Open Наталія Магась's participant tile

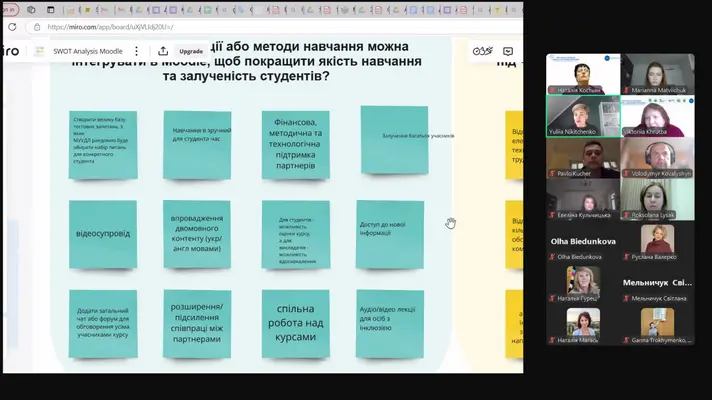pos(583,325)
